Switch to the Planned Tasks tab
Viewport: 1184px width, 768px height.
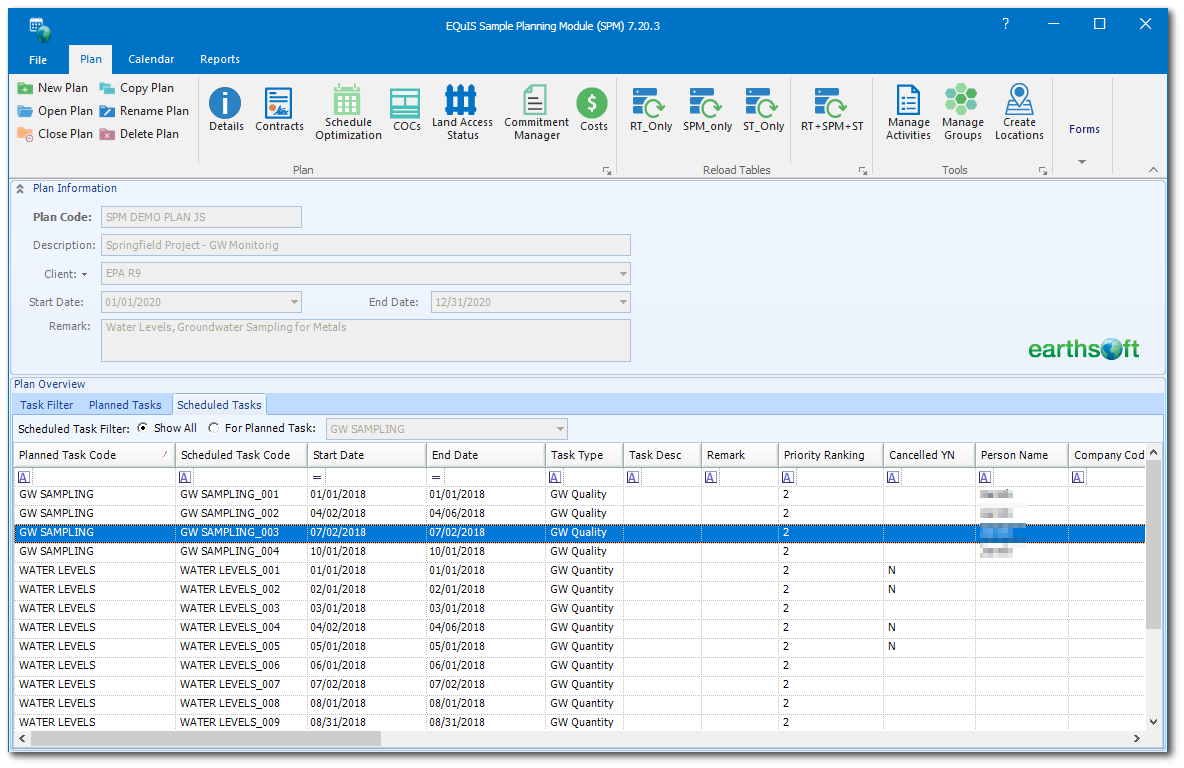click(125, 405)
